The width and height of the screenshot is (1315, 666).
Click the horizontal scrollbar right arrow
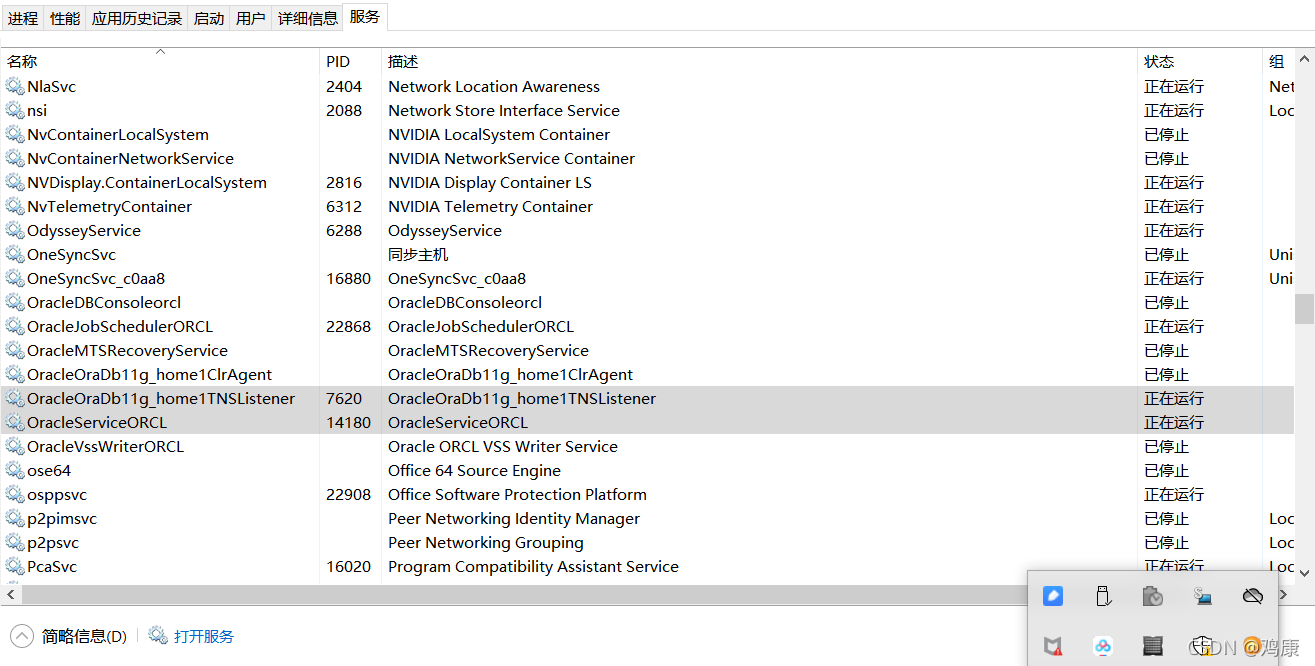coord(1284,594)
